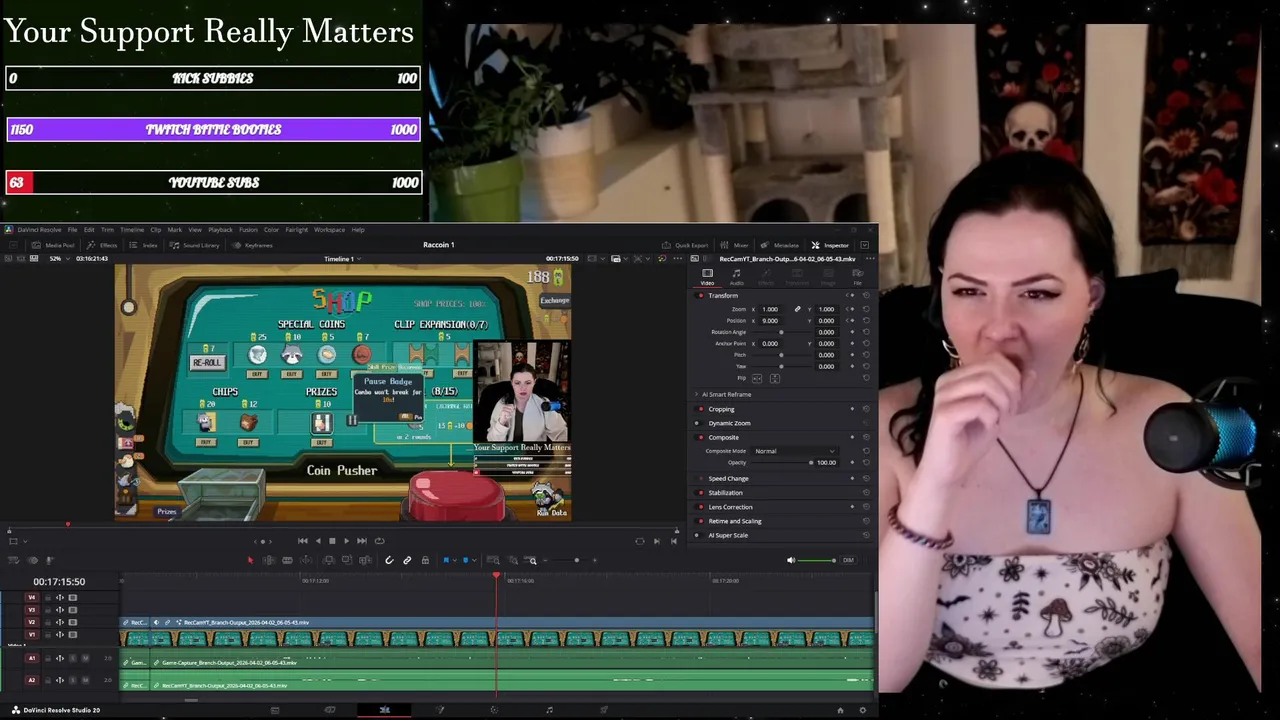Flip clip vertically in Inspector
1280x720 pixels.
click(775, 378)
